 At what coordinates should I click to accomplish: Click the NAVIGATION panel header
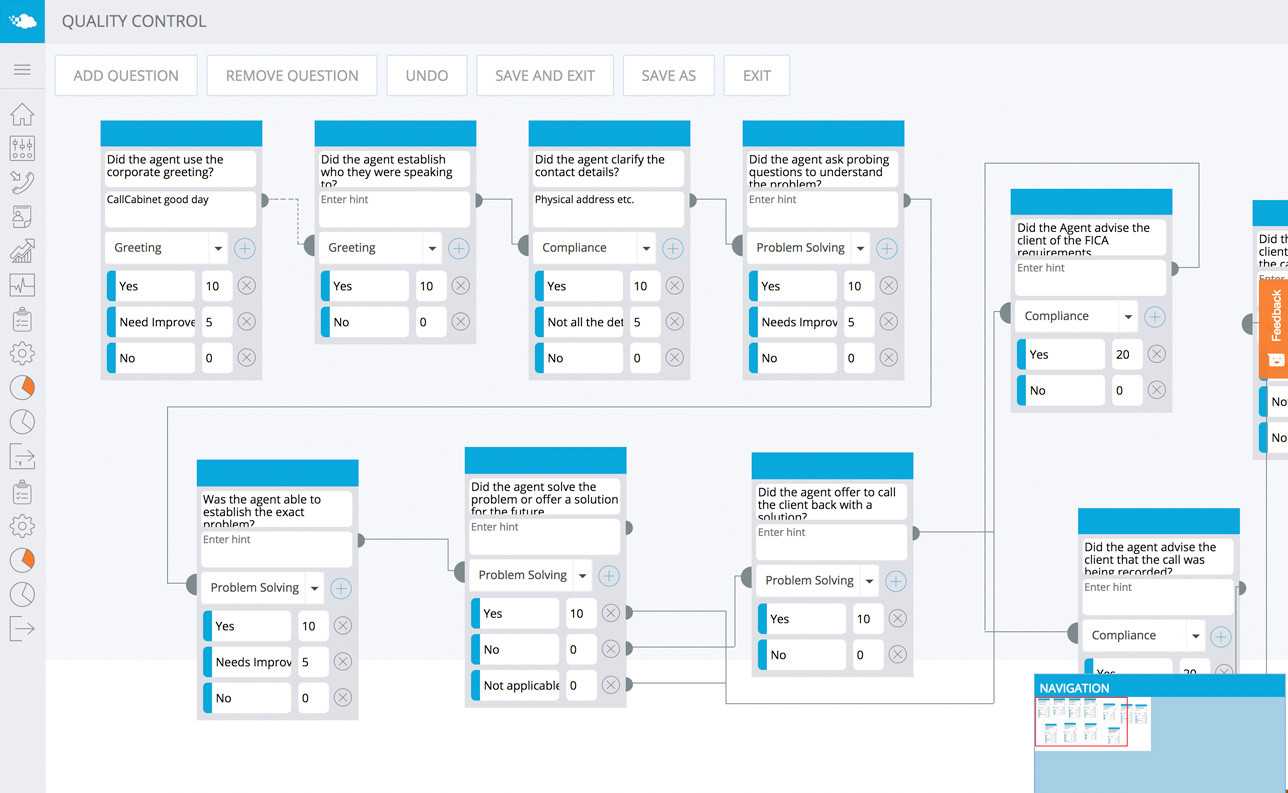(x=1159, y=687)
